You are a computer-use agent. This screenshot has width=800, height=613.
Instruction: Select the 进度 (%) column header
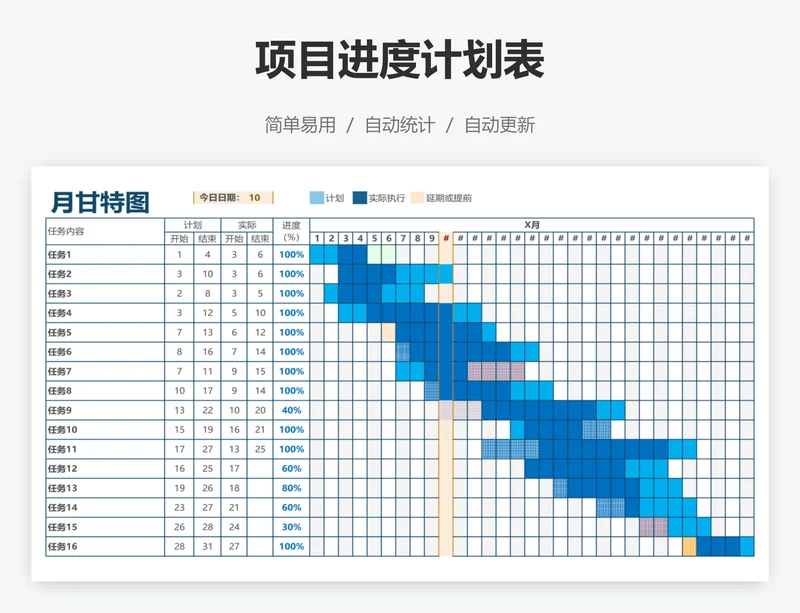[x=291, y=231]
